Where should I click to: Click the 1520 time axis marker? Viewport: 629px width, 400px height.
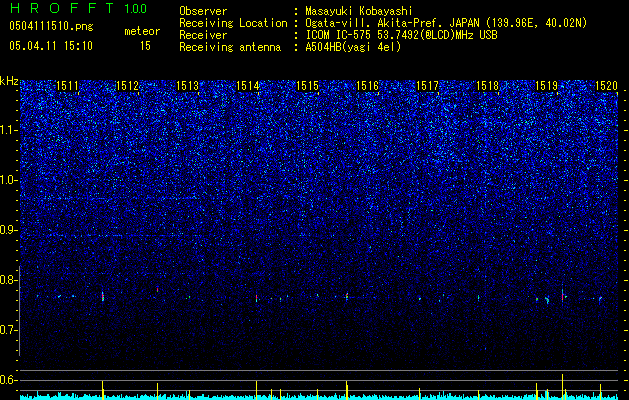607,85
